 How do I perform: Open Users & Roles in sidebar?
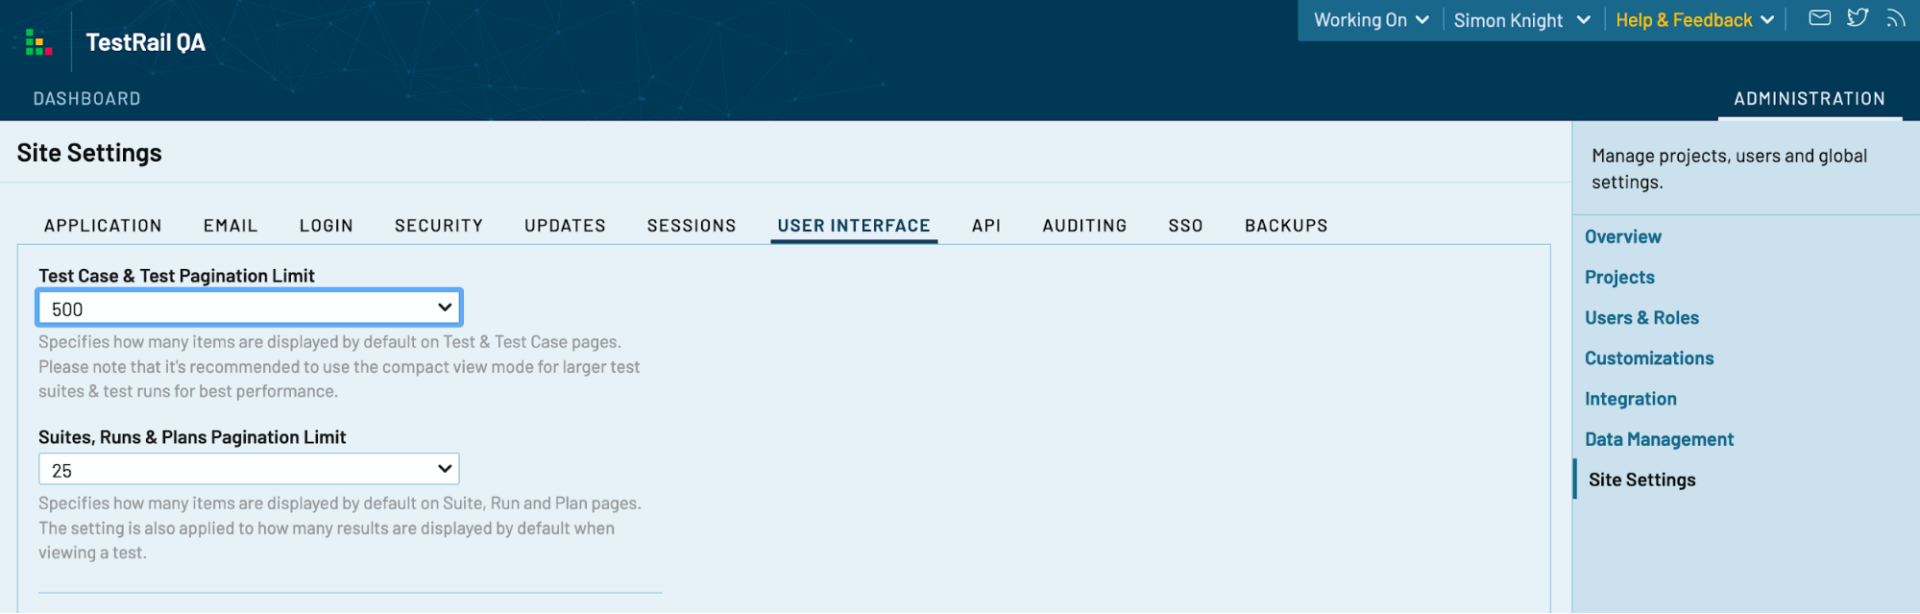(x=1641, y=318)
